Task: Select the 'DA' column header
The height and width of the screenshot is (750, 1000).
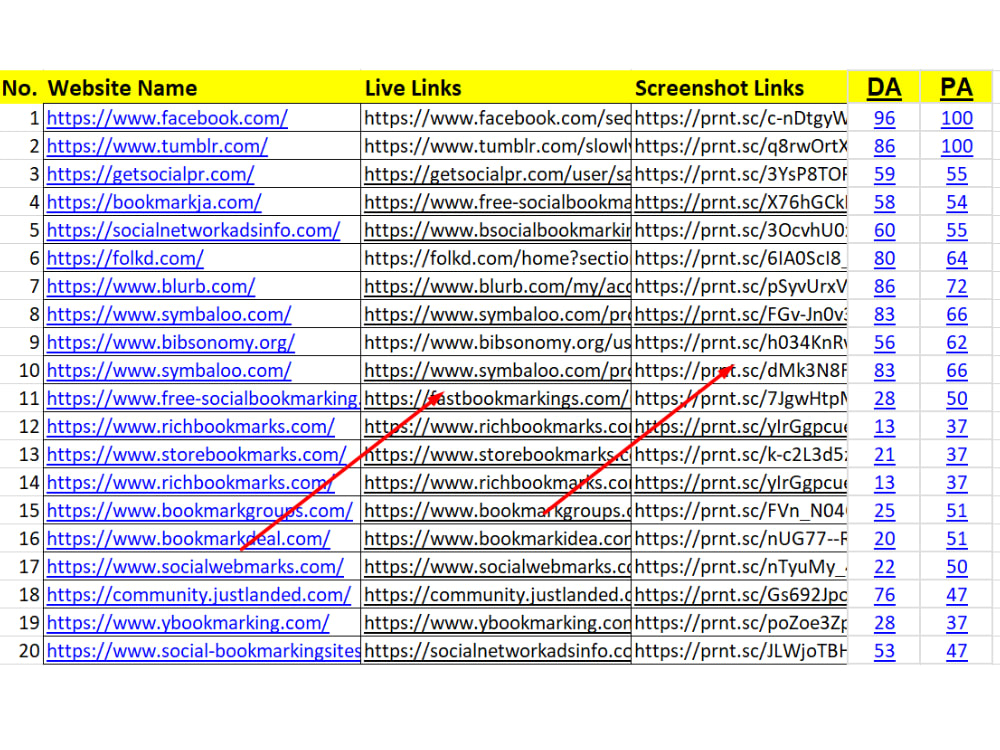Action: point(884,87)
